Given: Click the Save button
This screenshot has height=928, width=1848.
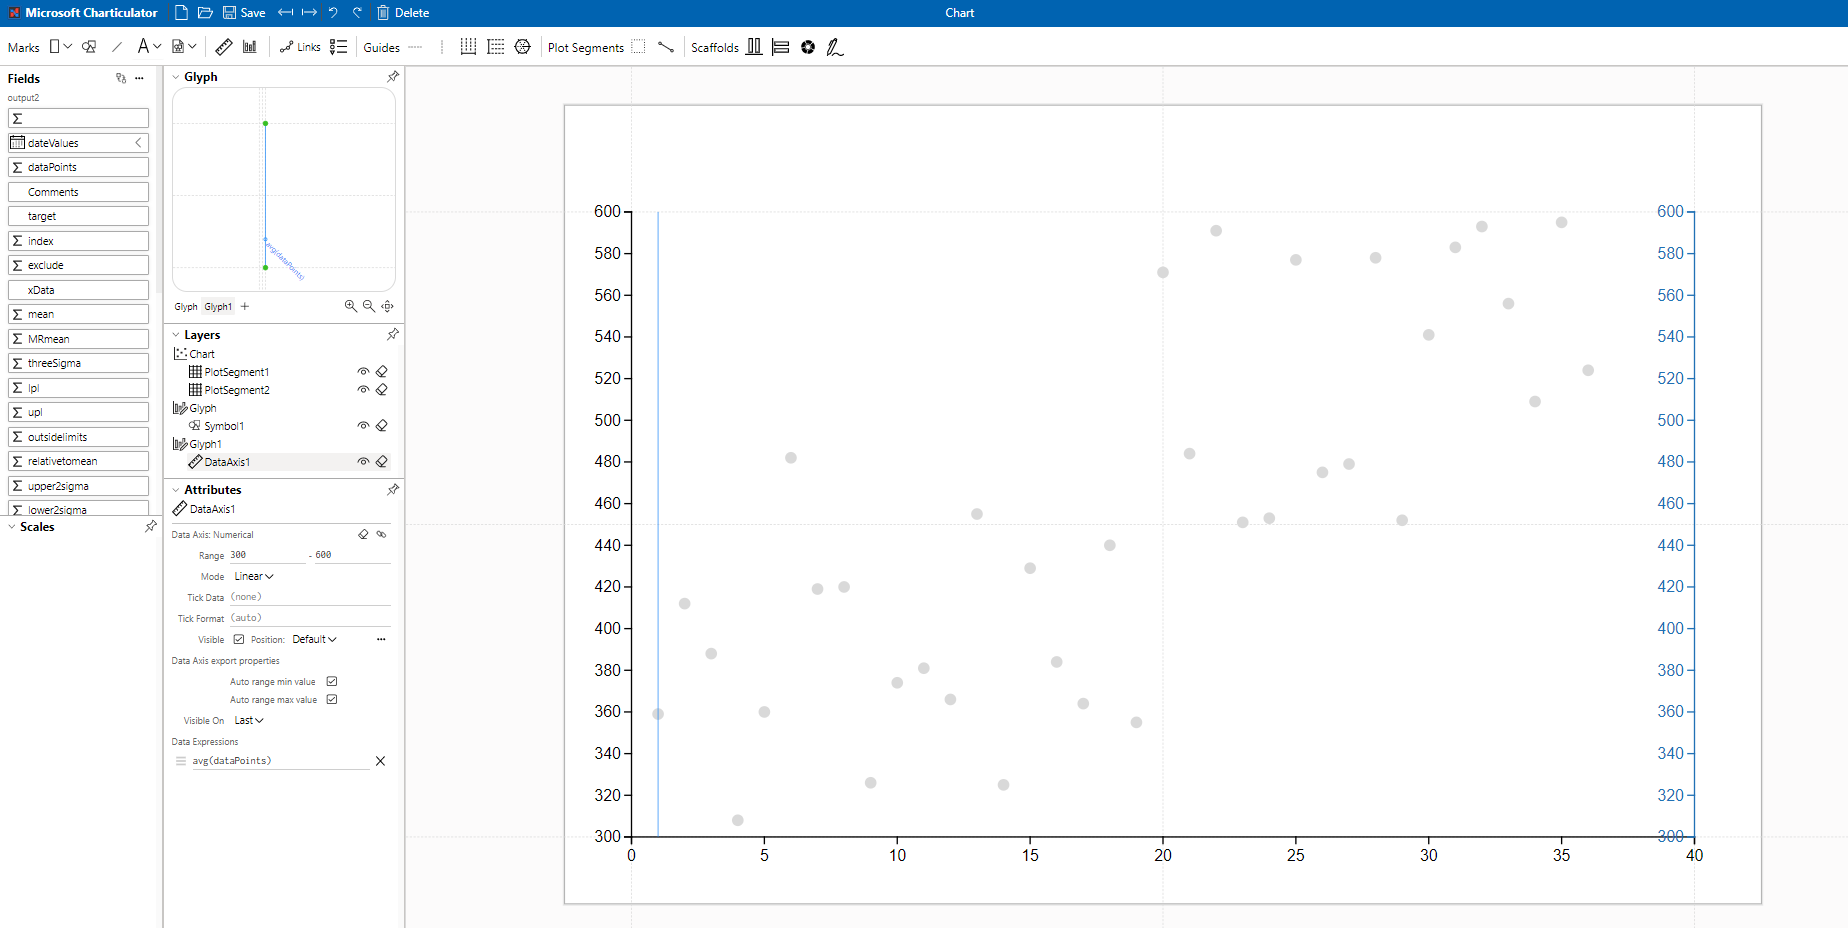Looking at the screenshot, I should point(243,12).
